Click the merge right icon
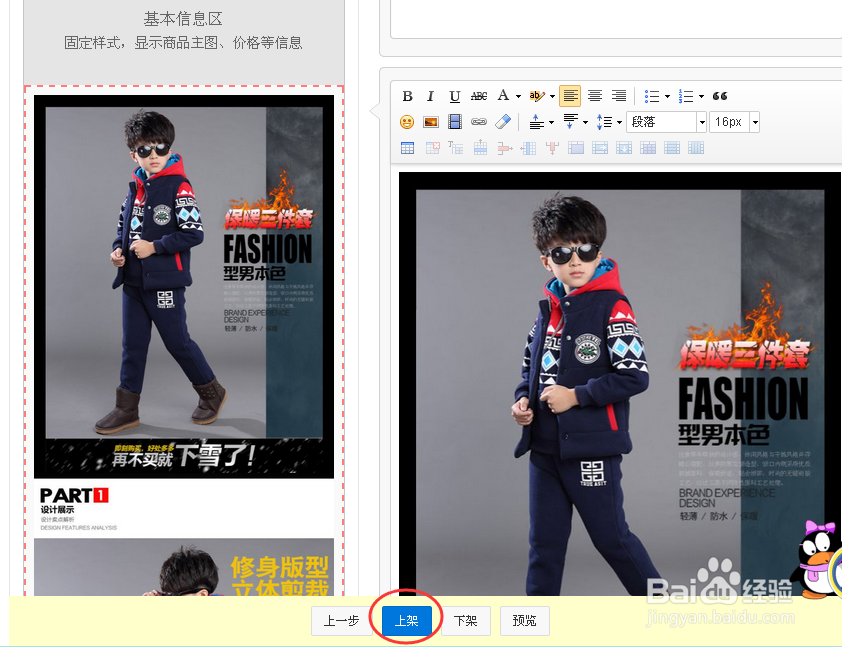 tap(600, 148)
